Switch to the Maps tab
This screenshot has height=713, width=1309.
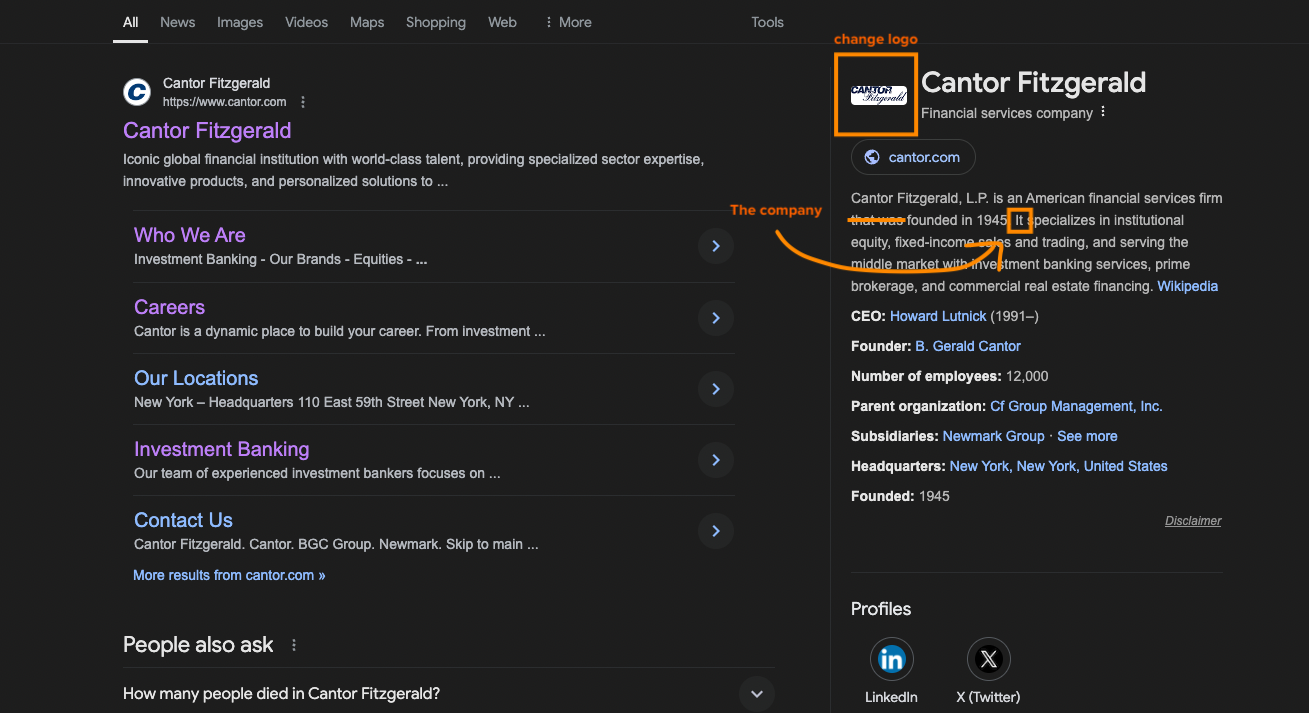(x=367, y=22)
